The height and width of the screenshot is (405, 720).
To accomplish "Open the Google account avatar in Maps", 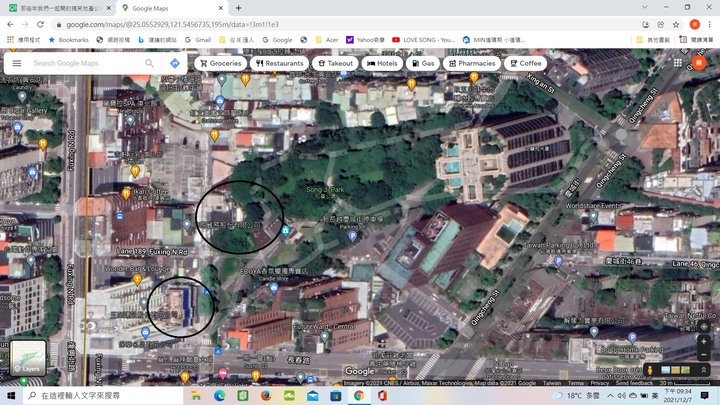I will [699, 63].
